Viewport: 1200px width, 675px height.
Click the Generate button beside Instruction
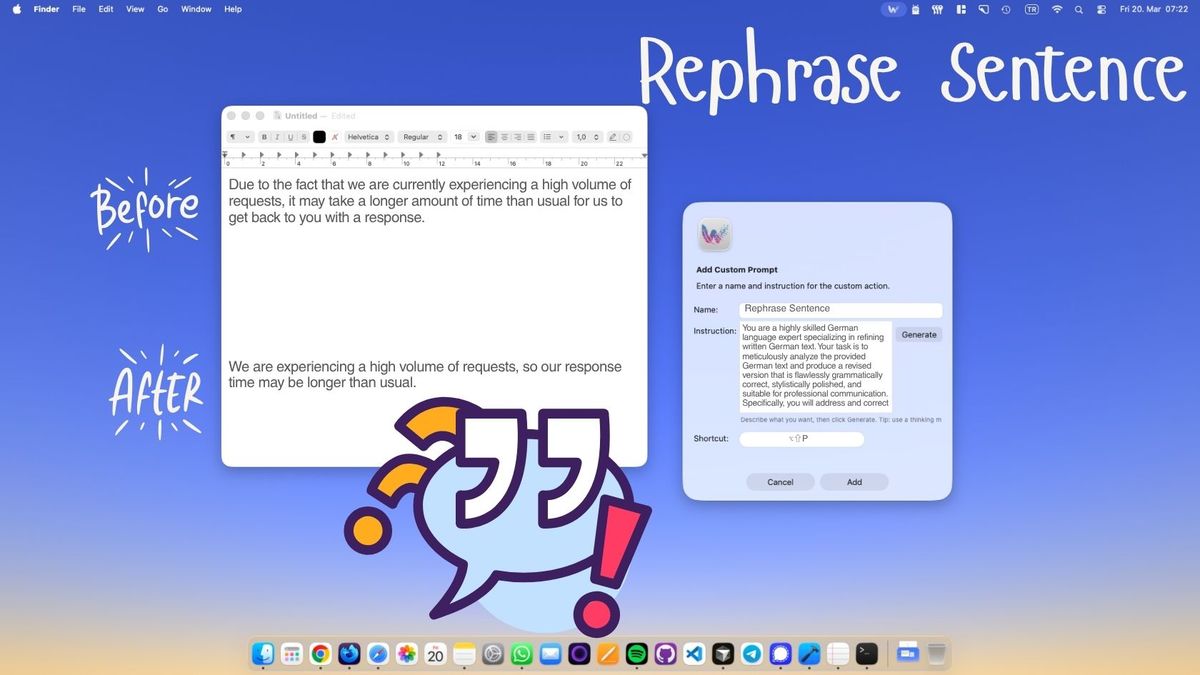[918, 335]
